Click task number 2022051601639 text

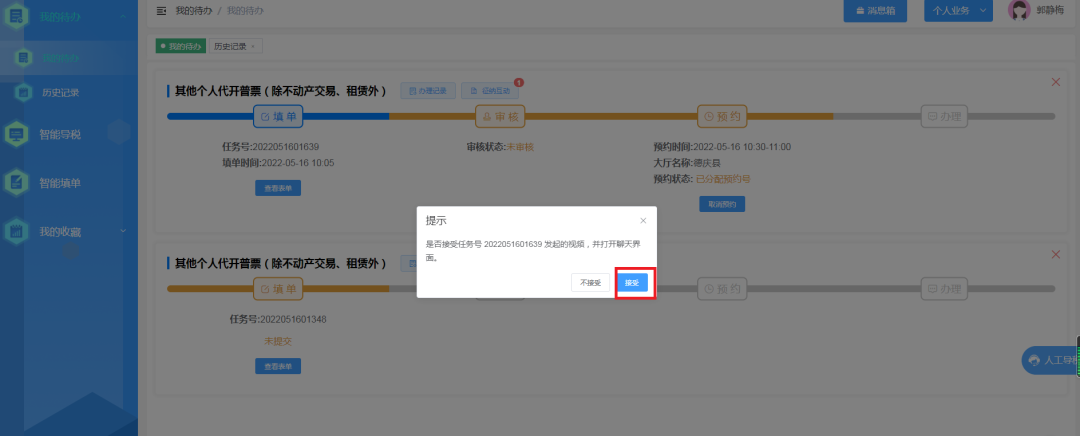click(x=285, y=147)
